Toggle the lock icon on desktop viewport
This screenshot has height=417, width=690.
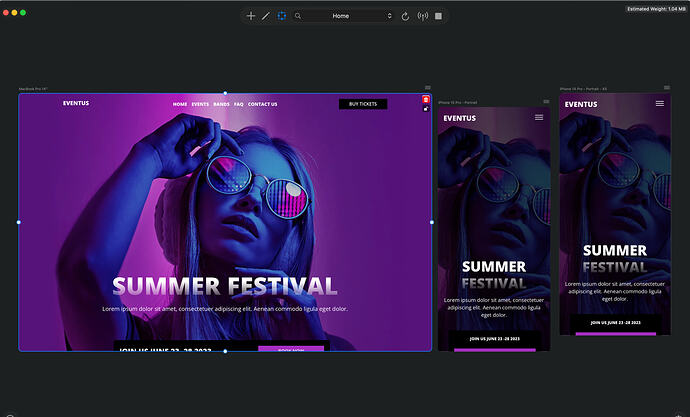click(x=426, y=109)
